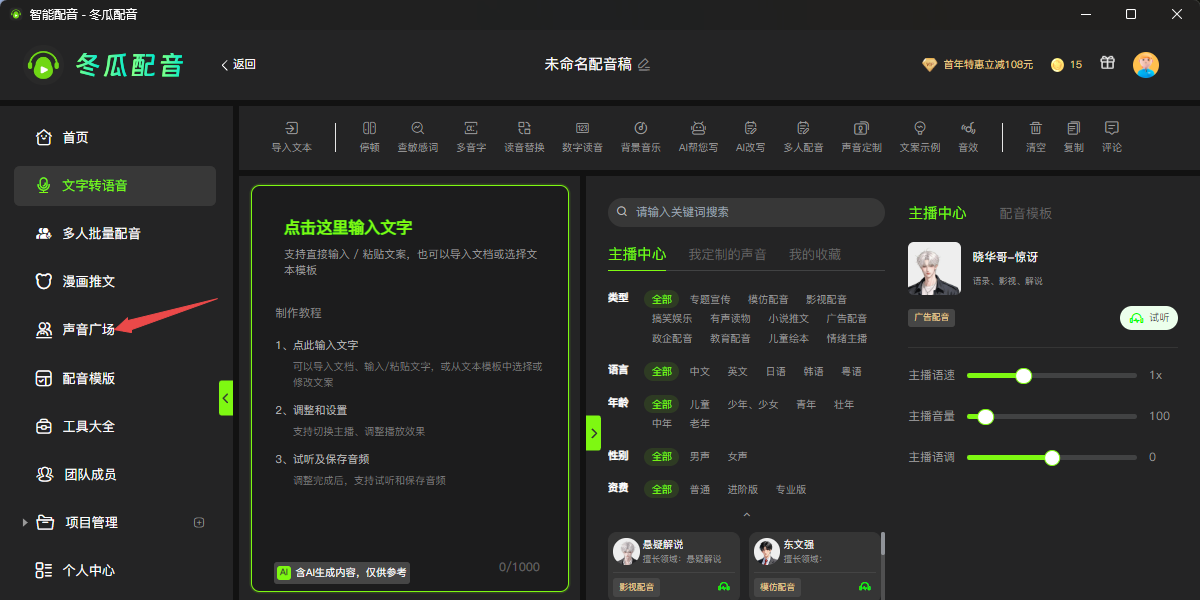Switch to 我的收藏 tab
Screen dimensions: 1200x600
(815, 254)
